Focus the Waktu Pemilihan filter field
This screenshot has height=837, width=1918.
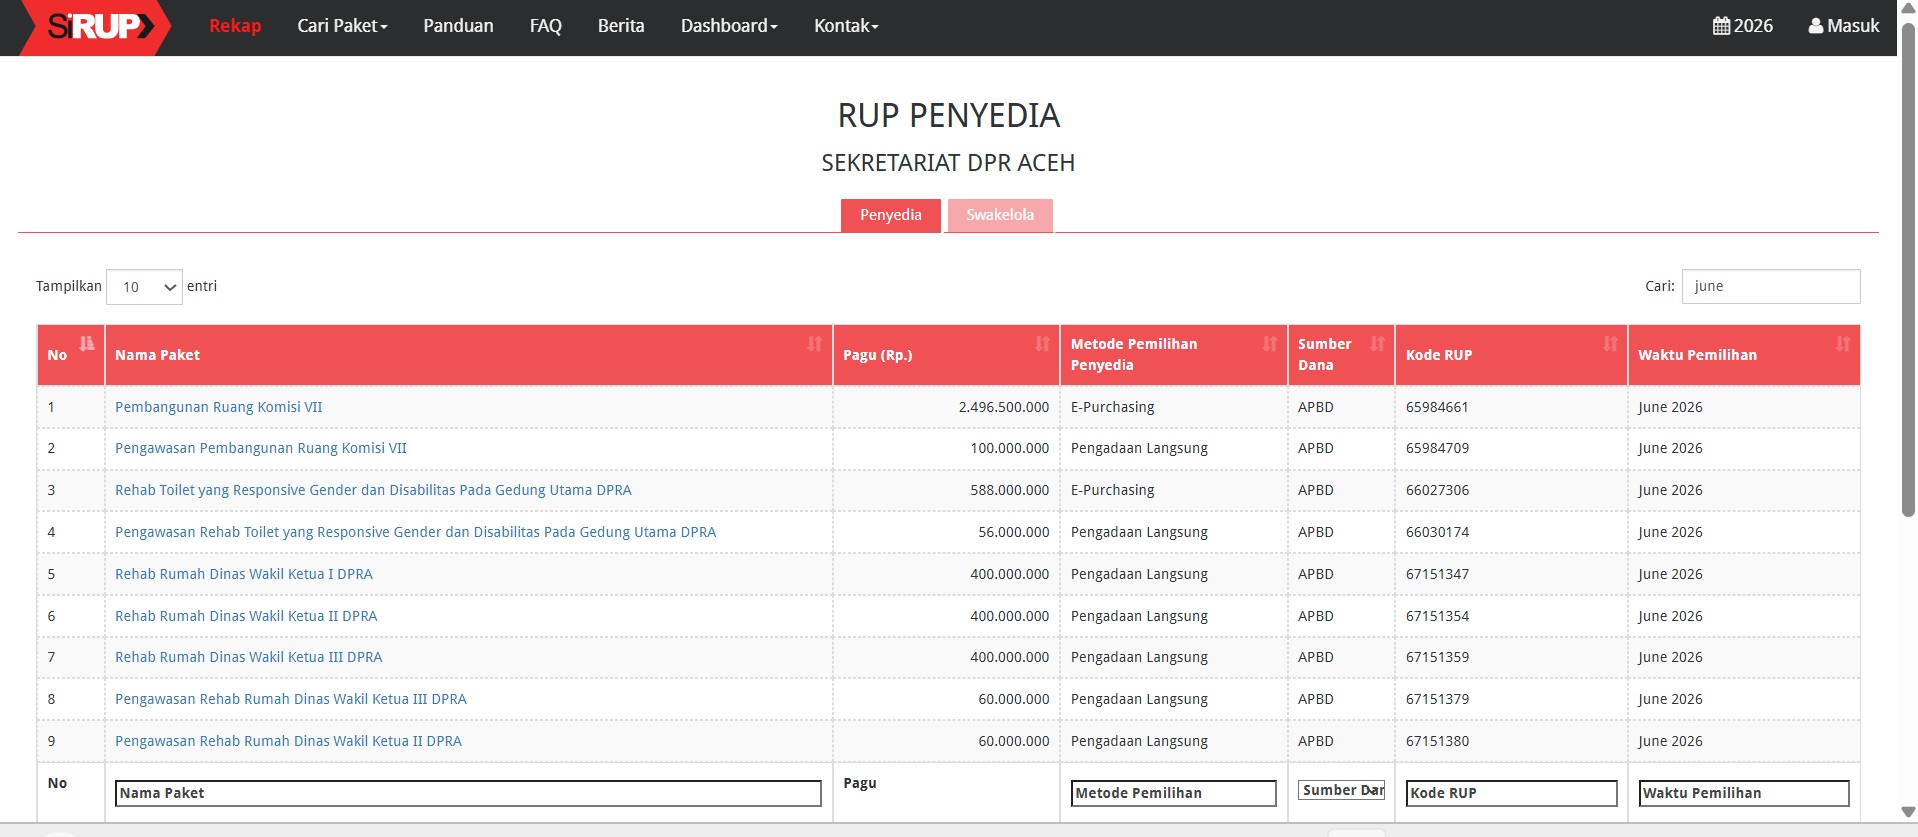[1743, 793]
